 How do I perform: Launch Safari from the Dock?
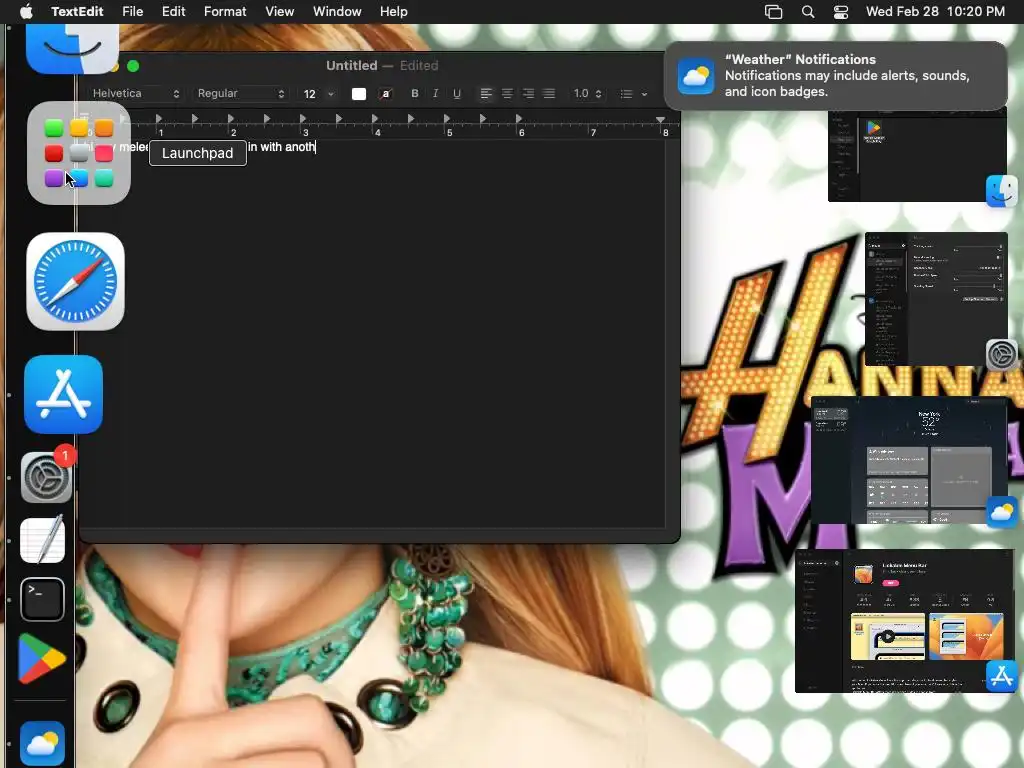click(75, 281)
